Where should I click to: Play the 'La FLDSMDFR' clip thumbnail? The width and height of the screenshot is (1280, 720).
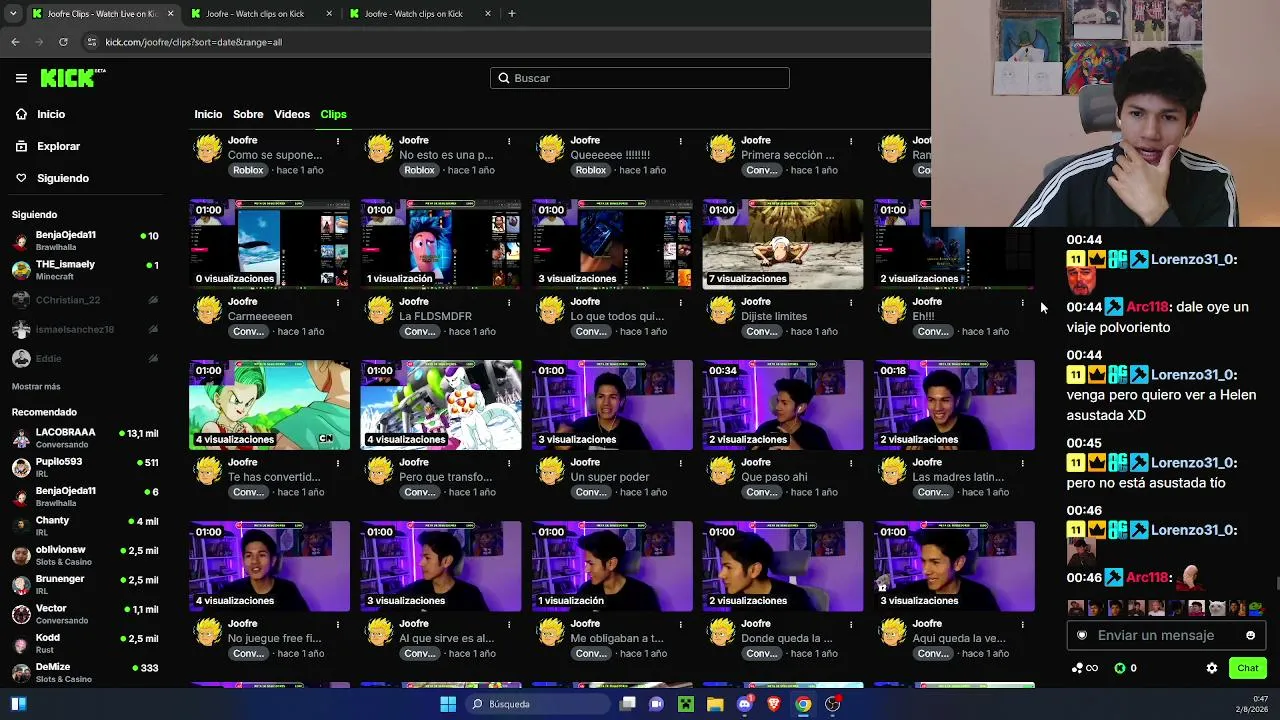click(441, 245)
